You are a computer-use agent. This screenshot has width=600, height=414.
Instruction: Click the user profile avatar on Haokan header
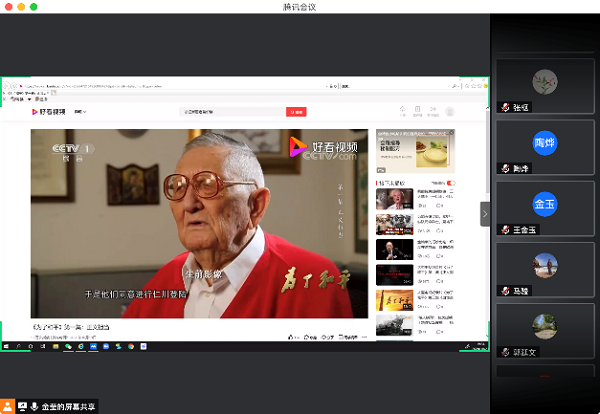tap(450, 111)
